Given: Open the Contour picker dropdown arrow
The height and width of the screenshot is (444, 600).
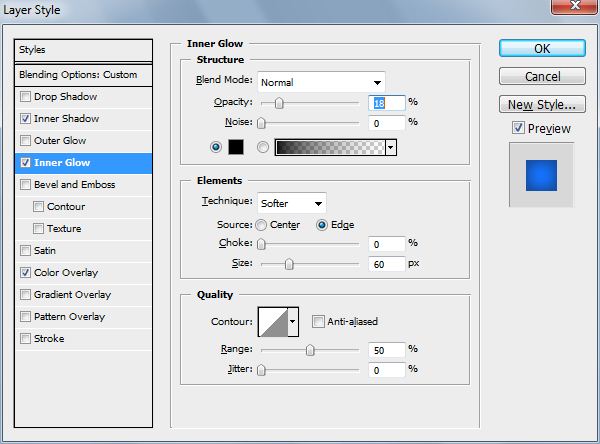Looking at the screenshot, I should (293, 322).
